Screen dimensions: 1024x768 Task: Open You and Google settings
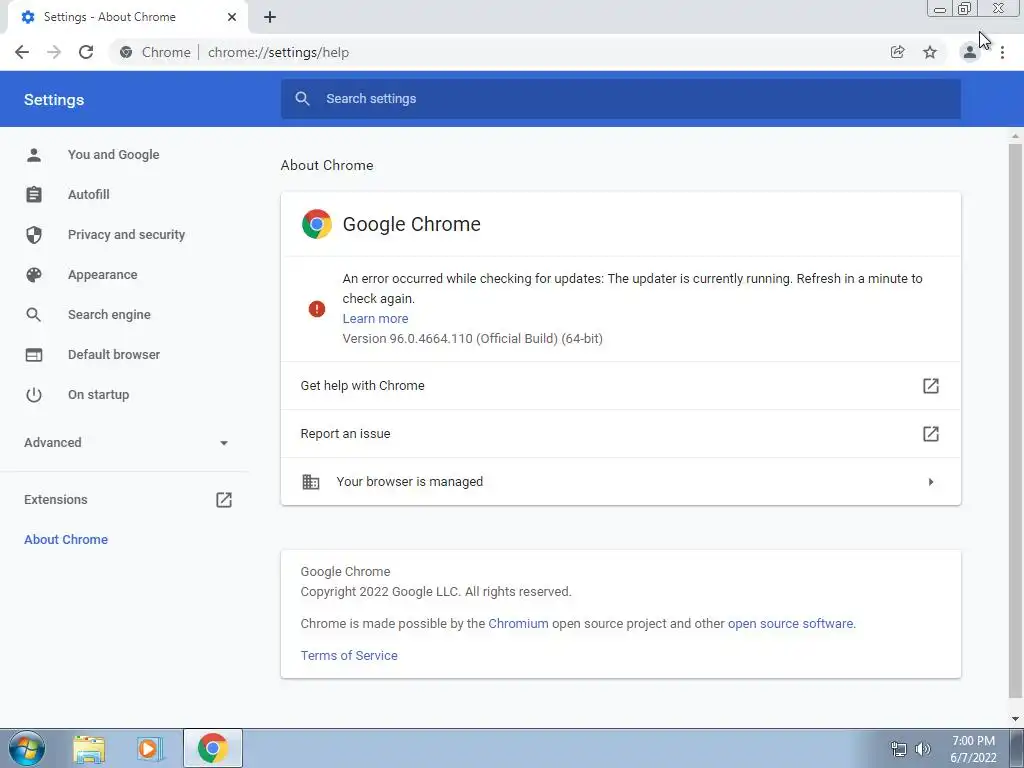[114, 155]
